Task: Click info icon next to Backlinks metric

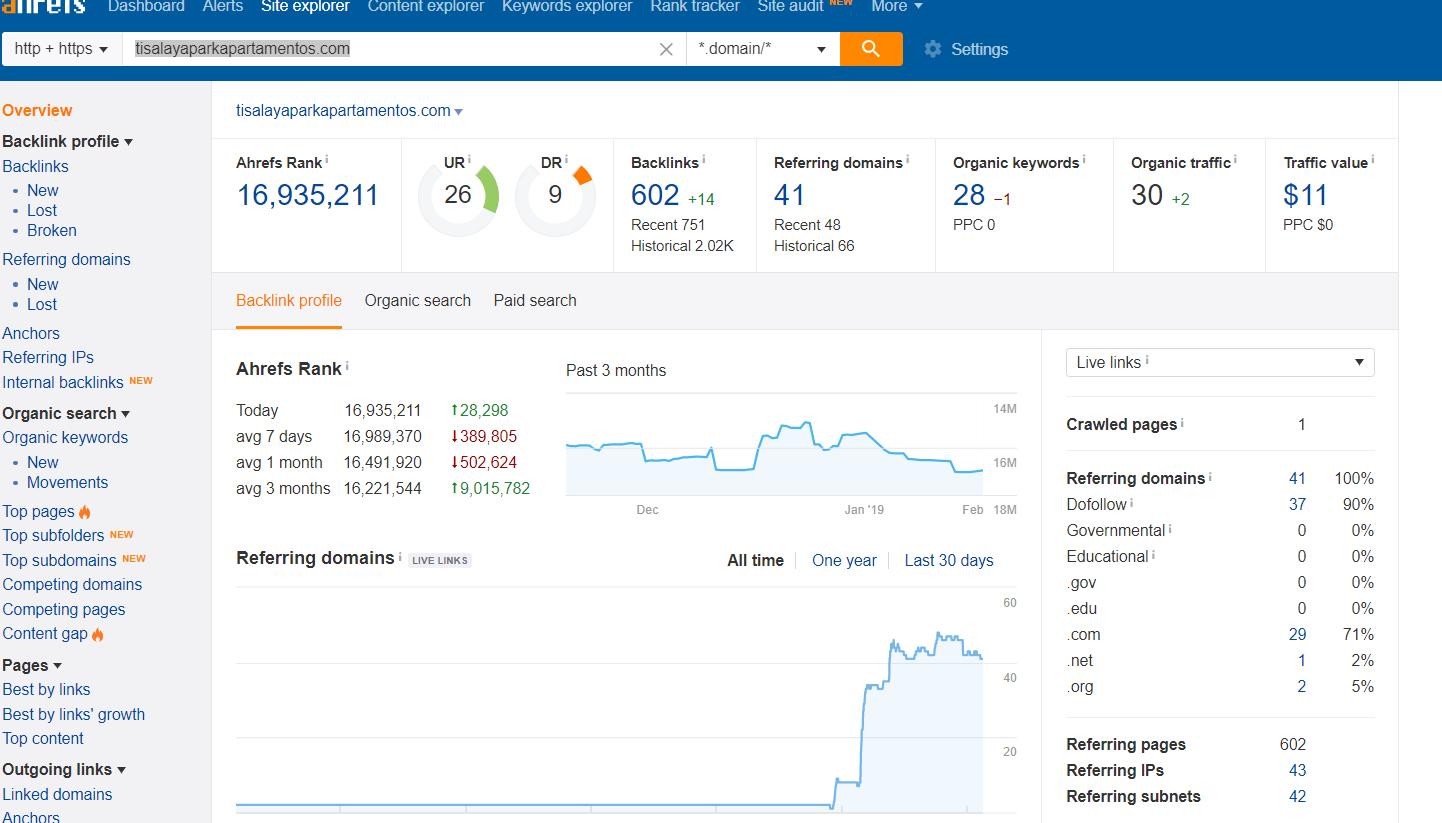Action: [x=704, y=160]
